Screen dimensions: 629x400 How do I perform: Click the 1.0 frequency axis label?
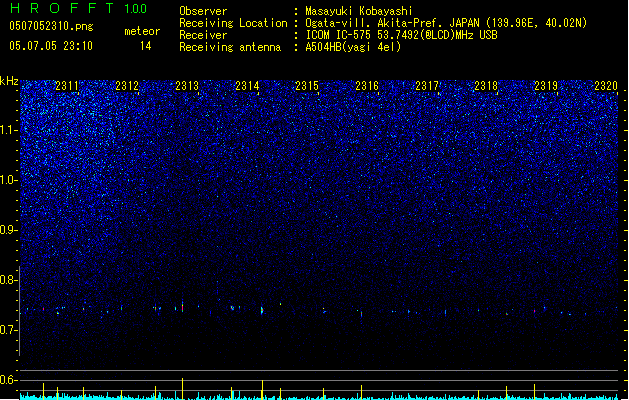click(9, 180)
